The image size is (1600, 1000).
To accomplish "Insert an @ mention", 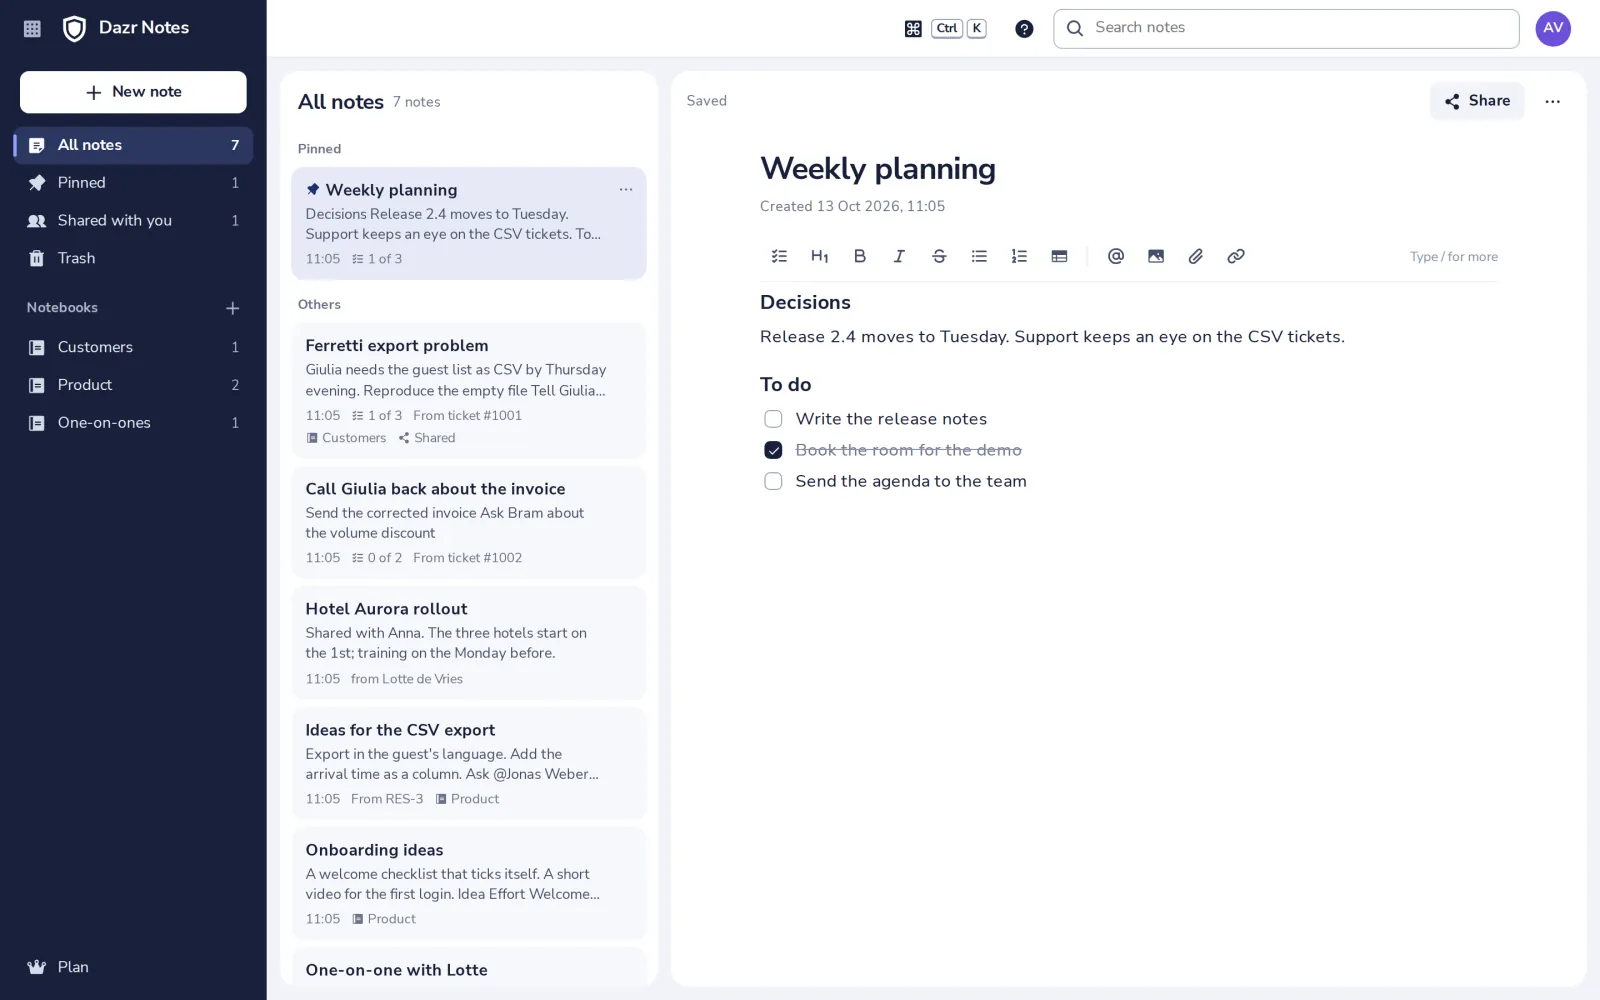I will tap(1116, 256).
